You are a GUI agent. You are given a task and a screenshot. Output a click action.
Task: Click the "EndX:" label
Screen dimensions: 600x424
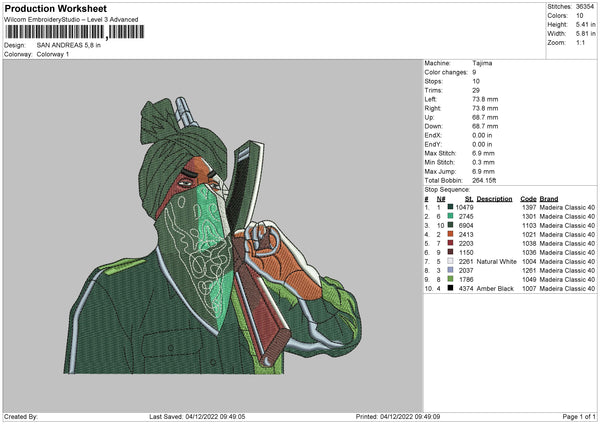433,135
